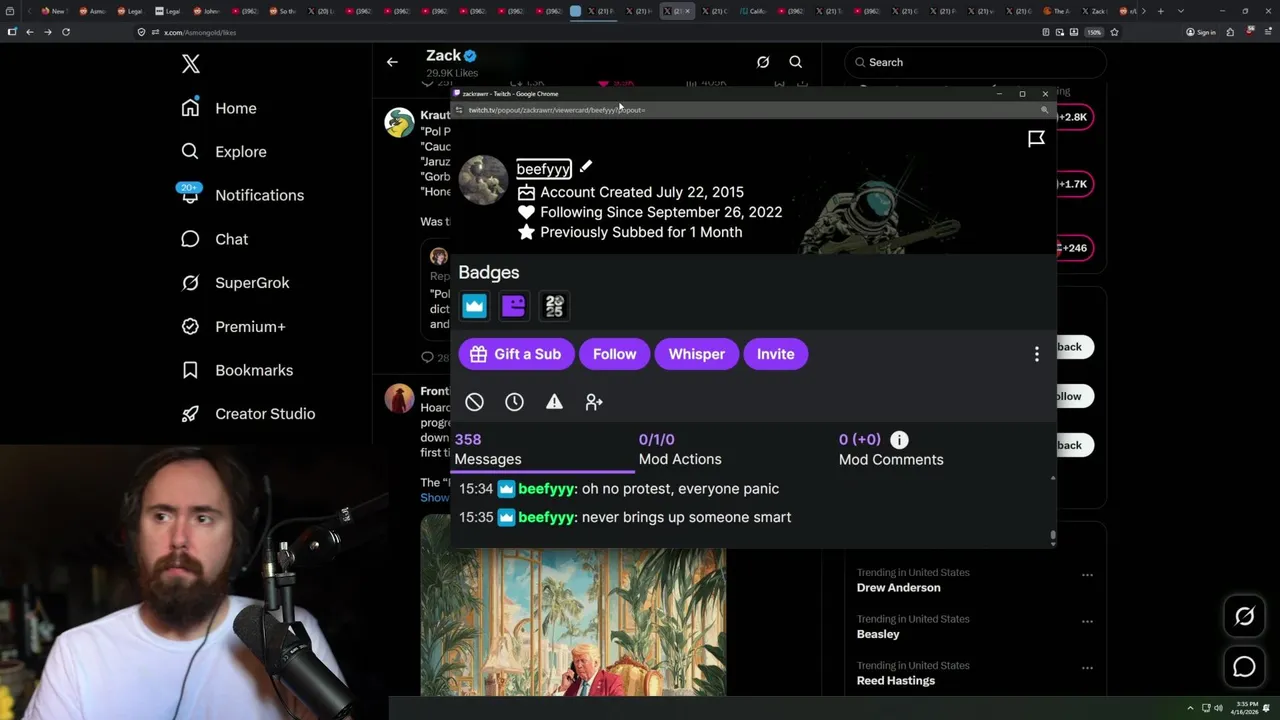Focus the X Search field
1280x720 pixels.
point(975,62)
